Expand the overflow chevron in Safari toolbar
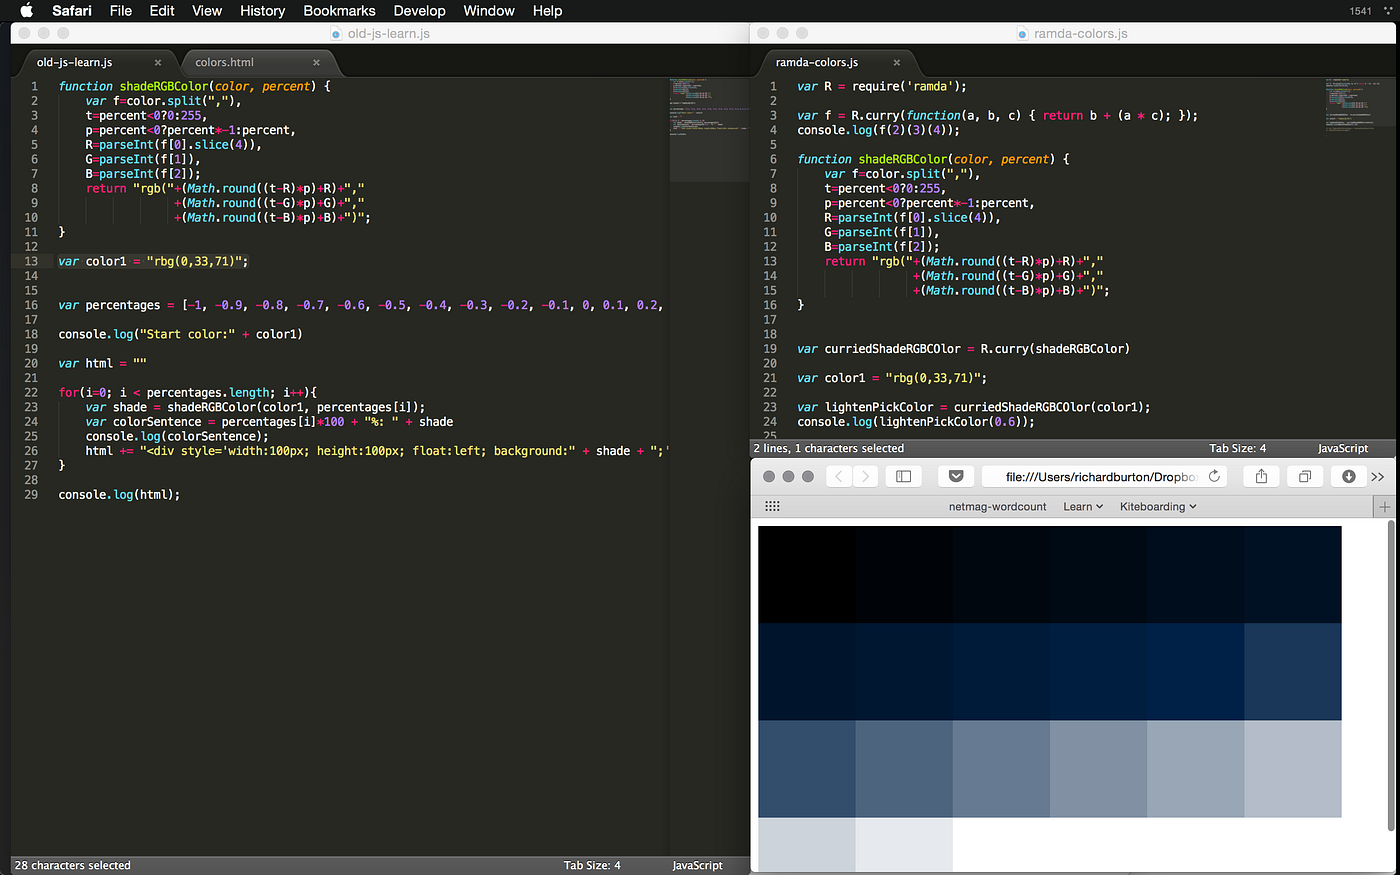 click(x=1378, y=476)
